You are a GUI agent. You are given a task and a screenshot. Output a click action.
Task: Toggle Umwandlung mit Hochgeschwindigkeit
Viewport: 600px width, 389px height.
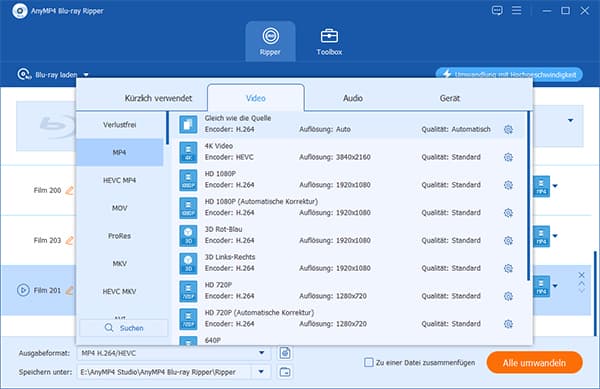click(509, 74)
